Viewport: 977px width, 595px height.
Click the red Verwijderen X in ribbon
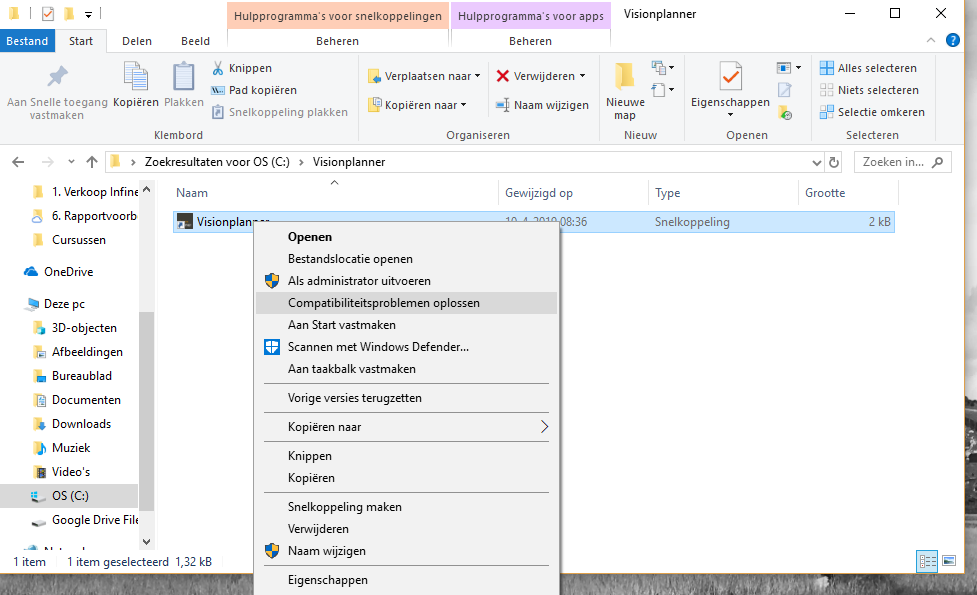[x=502, y=76]
